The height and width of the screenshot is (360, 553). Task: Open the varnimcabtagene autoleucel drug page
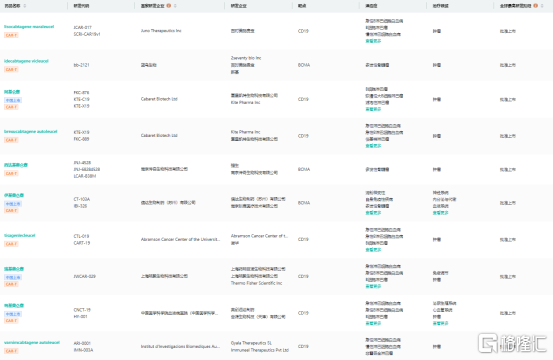(x=32, y=342)
